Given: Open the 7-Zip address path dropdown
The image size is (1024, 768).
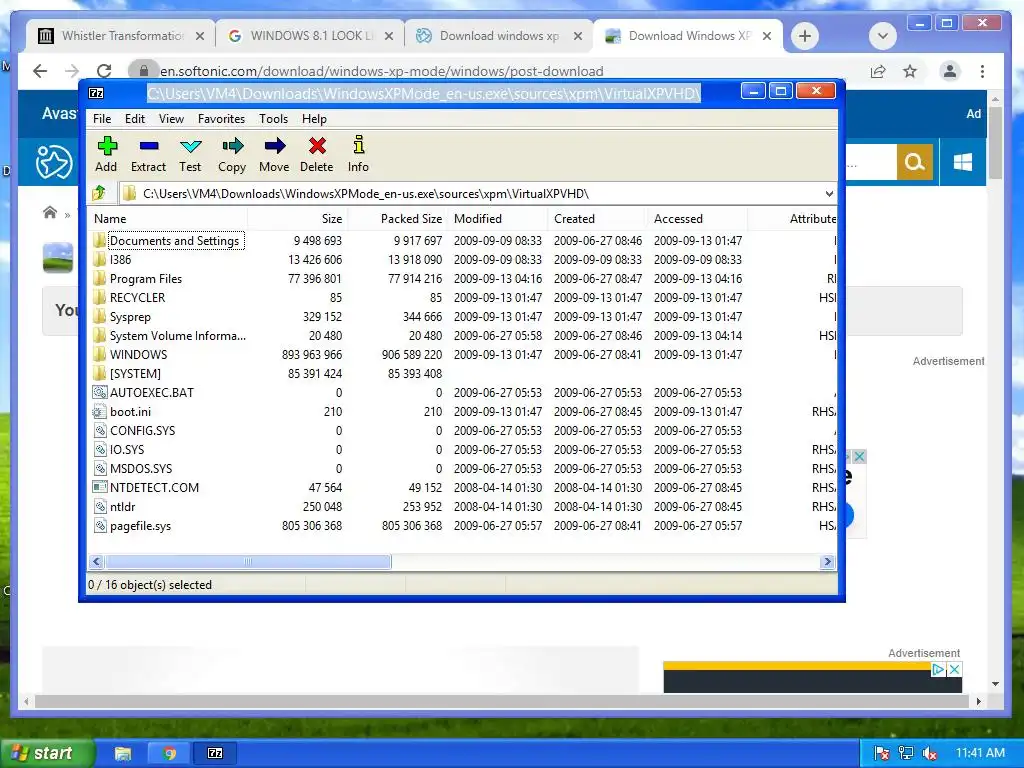Looking at the screenshot, I should pyautogui.click(x=828, y=193).
